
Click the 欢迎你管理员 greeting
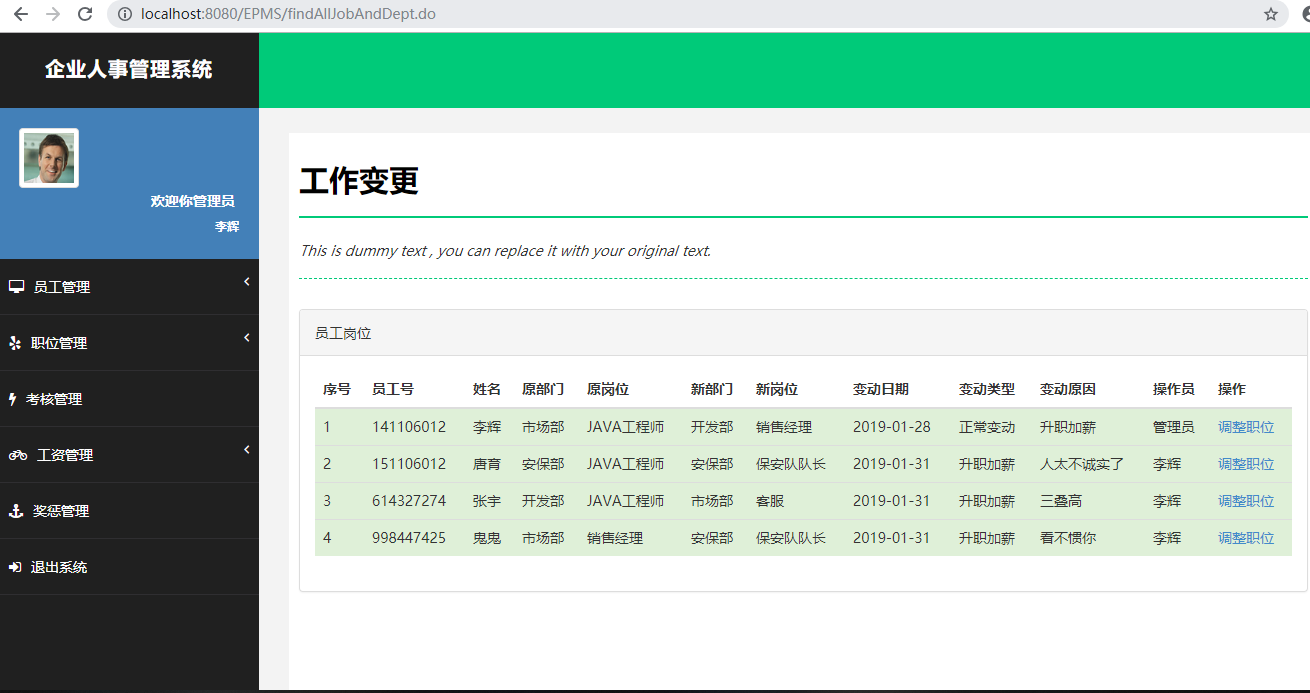point(193,201)
